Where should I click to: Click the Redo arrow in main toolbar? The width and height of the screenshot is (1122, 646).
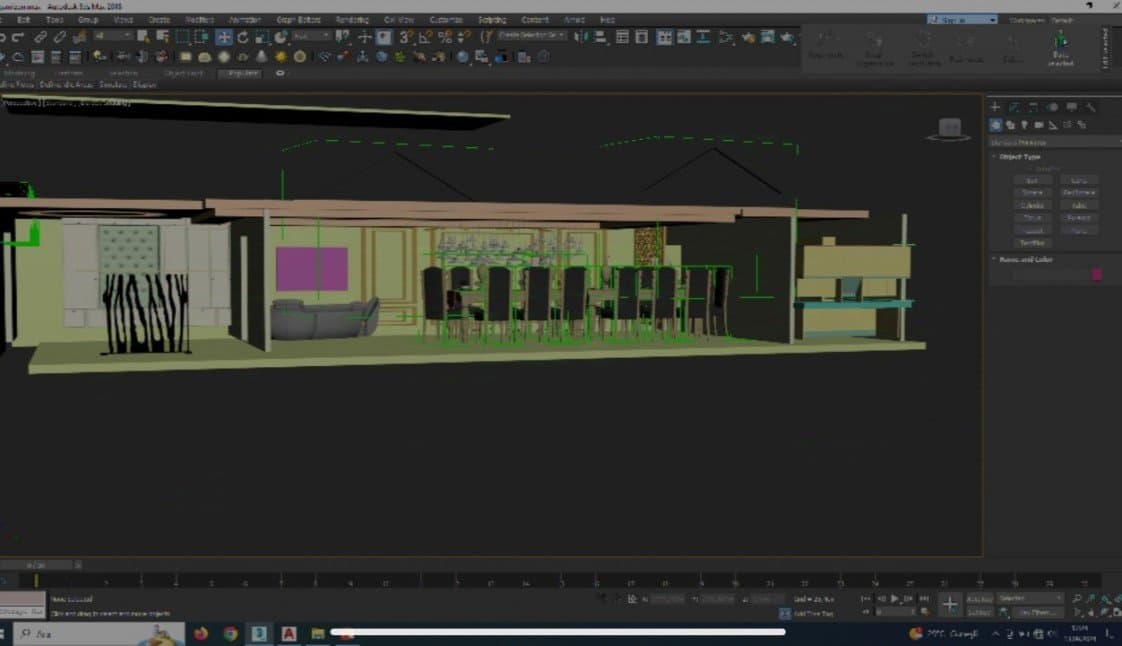tap(19, 37)
